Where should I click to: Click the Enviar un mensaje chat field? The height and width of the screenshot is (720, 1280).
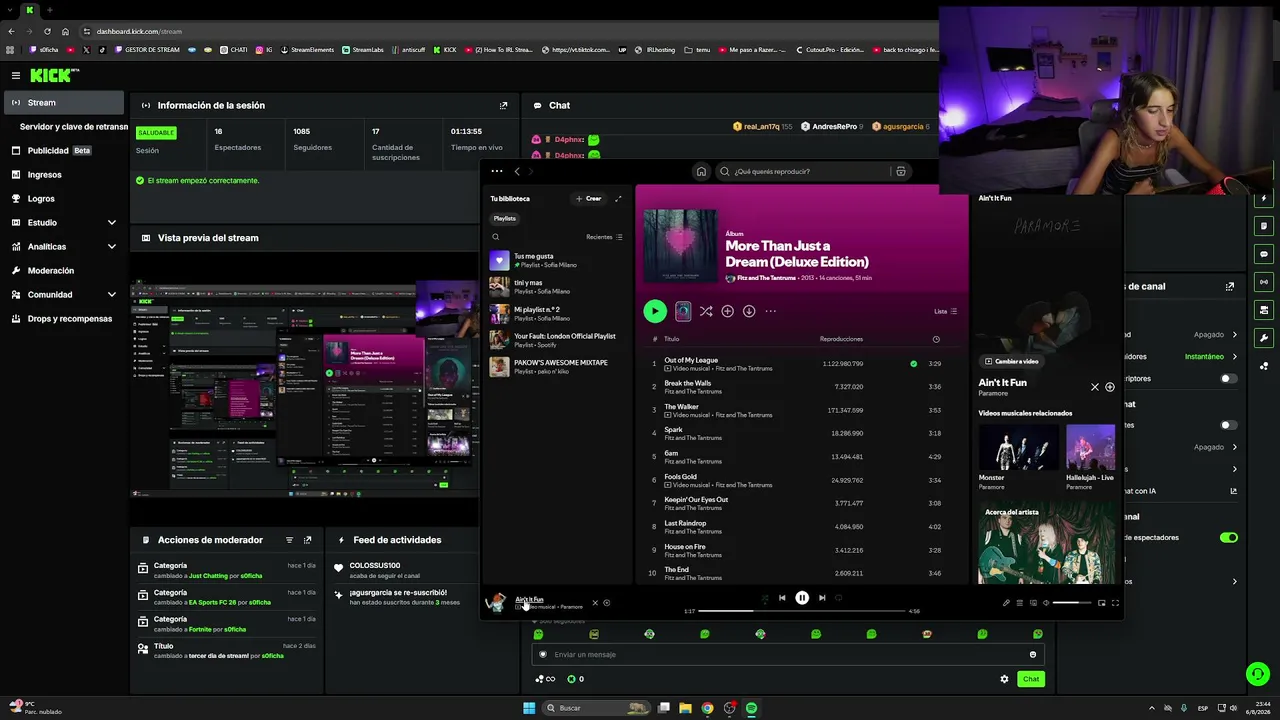point(788,655)
